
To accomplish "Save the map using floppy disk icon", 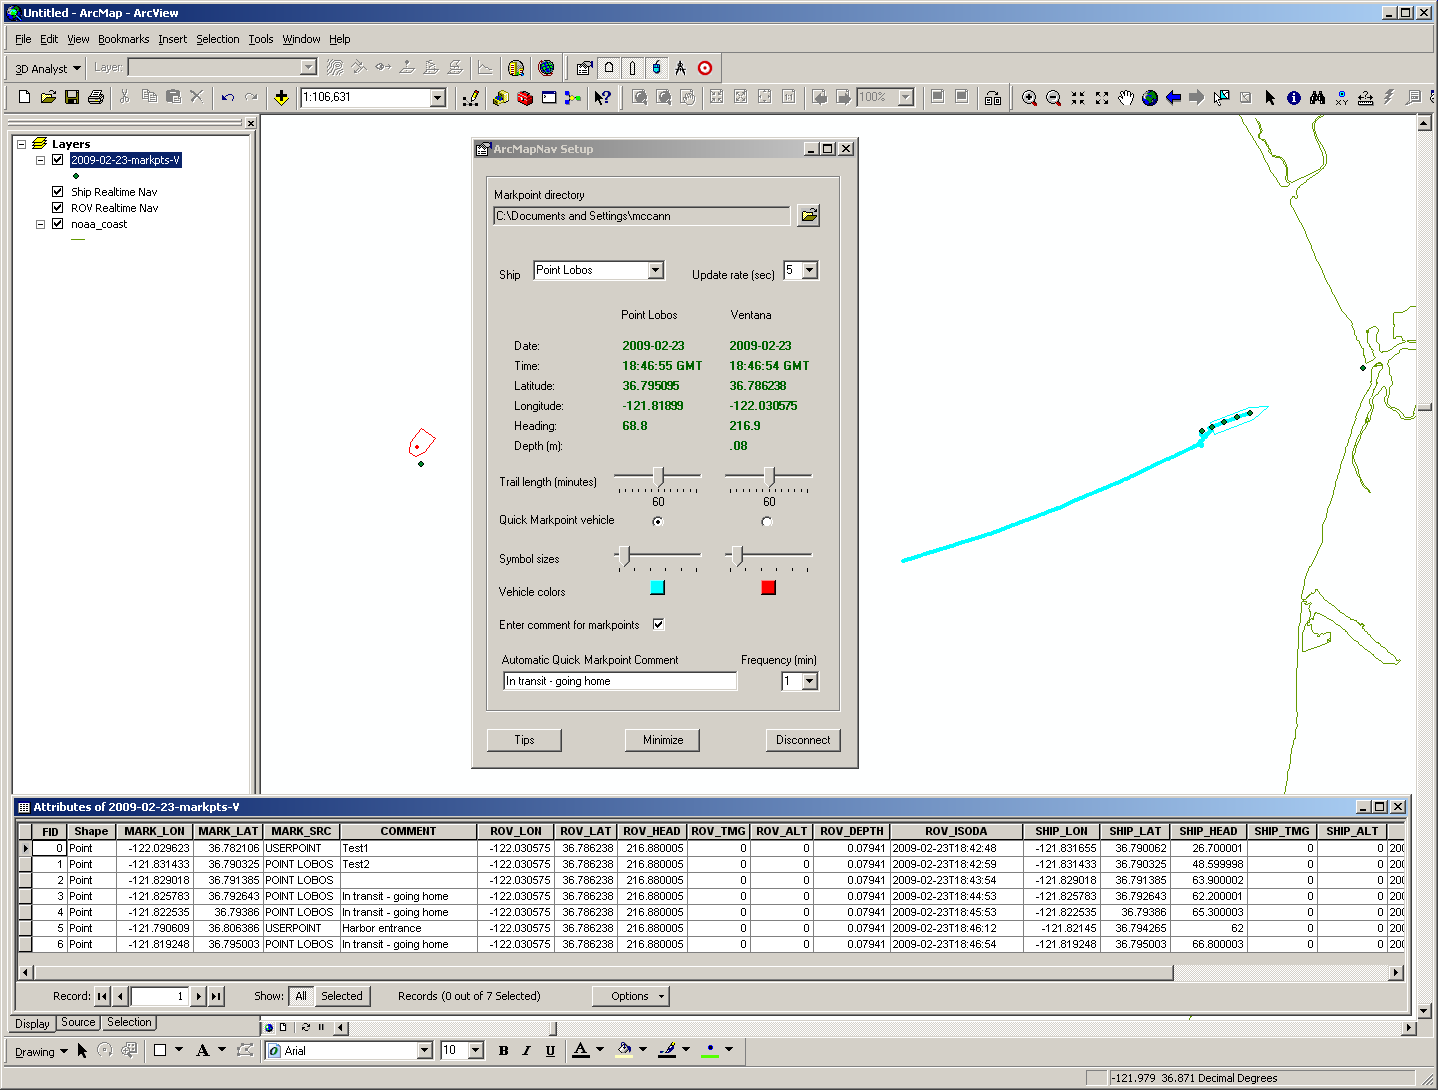I will pyautogui.click(x=72, y=97).
